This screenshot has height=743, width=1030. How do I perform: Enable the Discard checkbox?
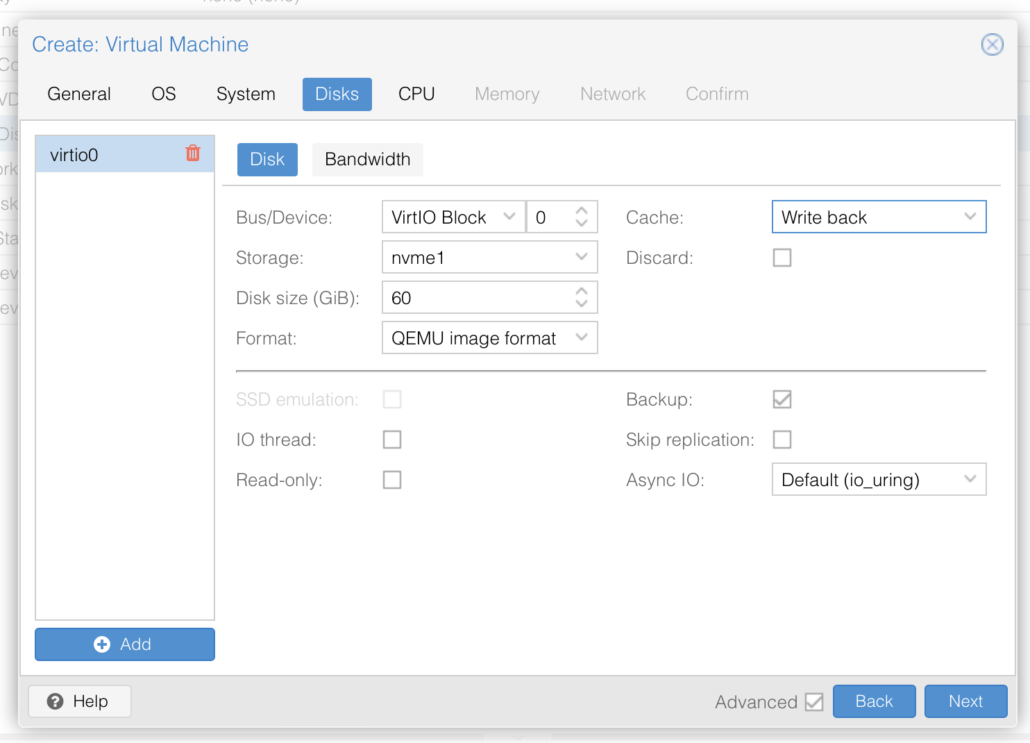[x=782, y=258]
